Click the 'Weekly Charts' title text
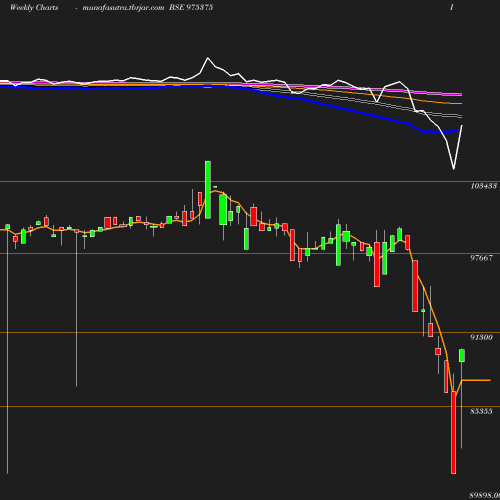Screen dimensions: 500x500 (x=34, y=8)
